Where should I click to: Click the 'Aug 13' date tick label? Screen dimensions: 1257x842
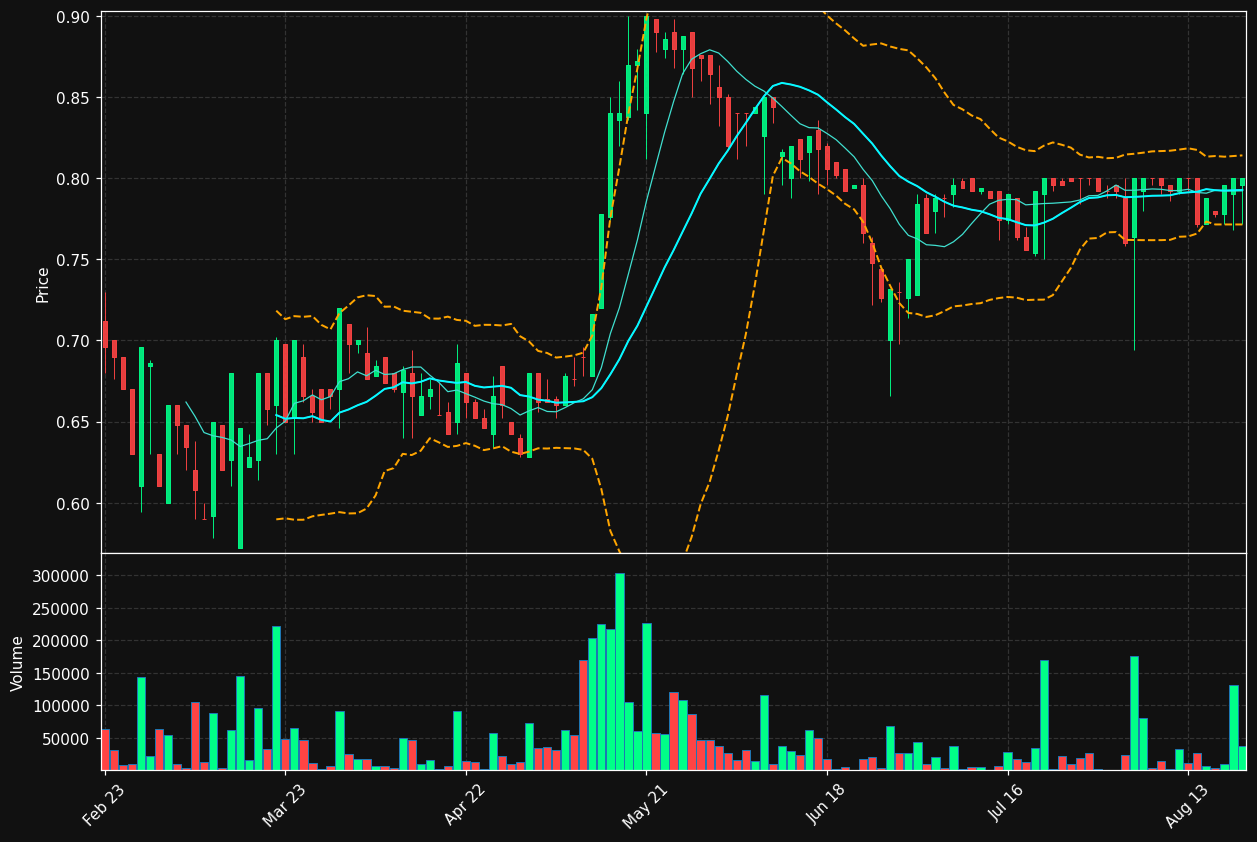click(x=1187, y=804)
